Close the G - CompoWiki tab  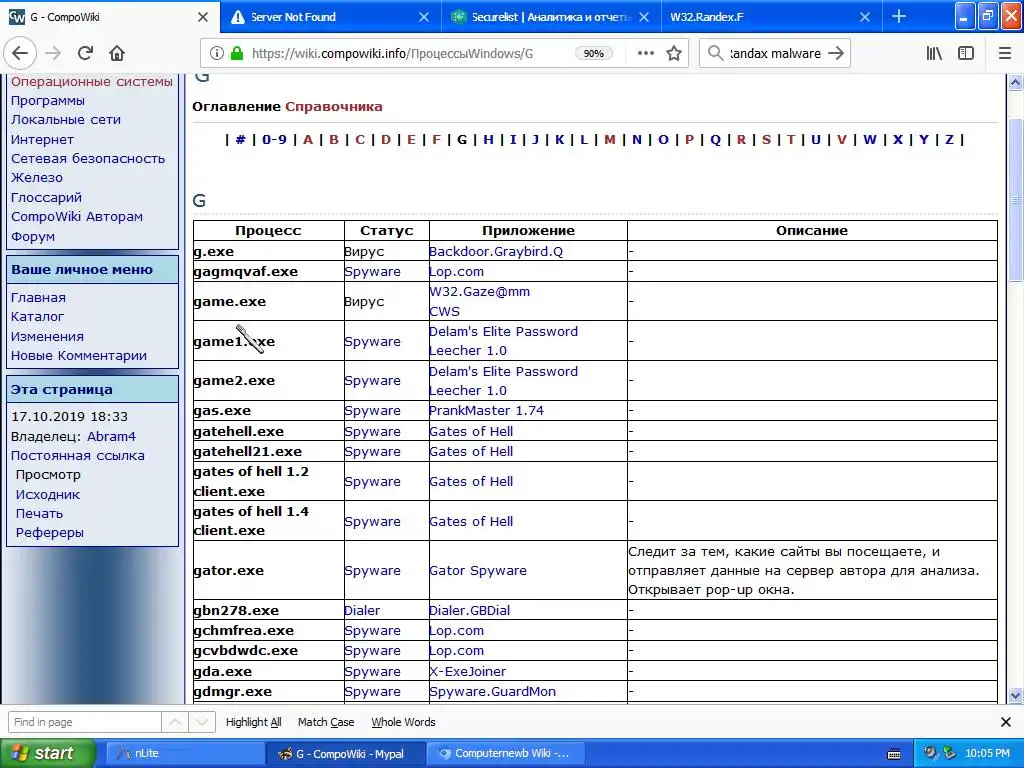(203, 17)
